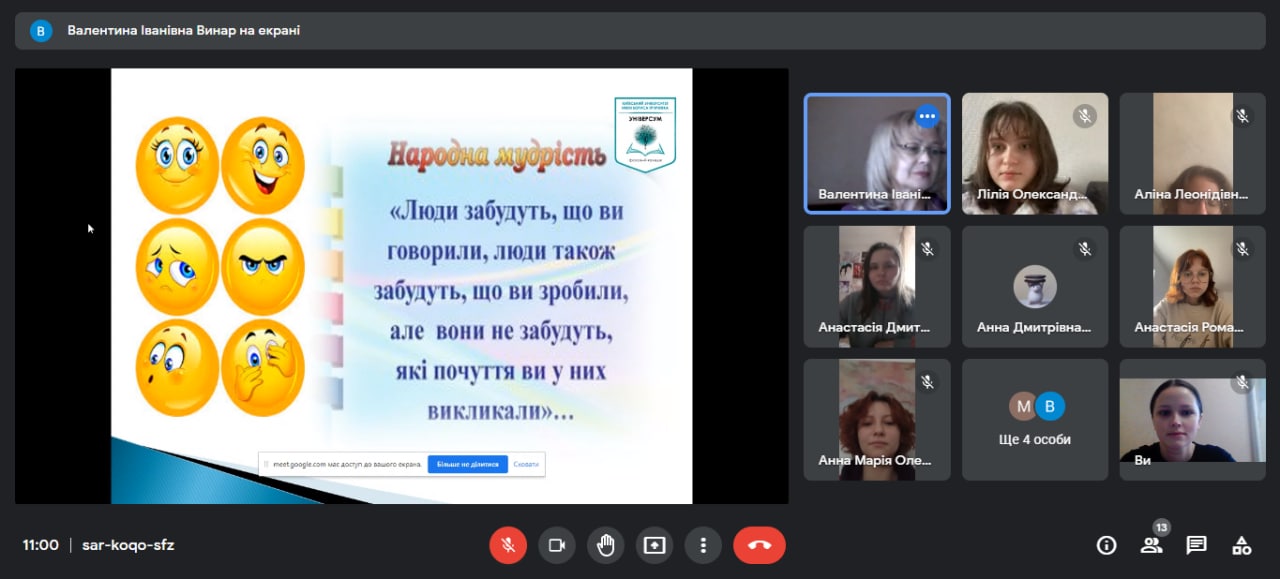Select Анна Марія Оле video tile

[x=877, y=420]
